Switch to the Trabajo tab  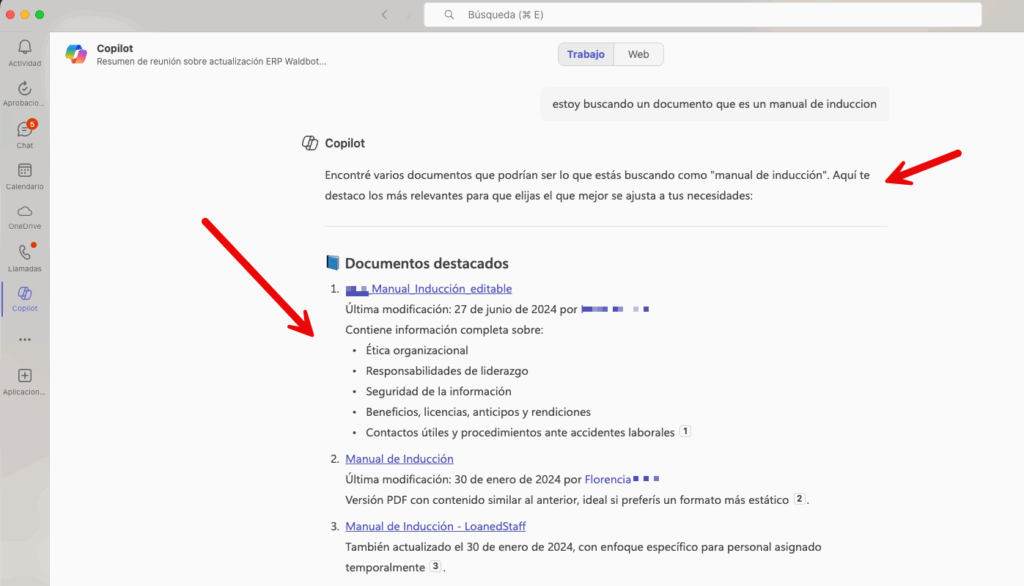tap(586, 54)
